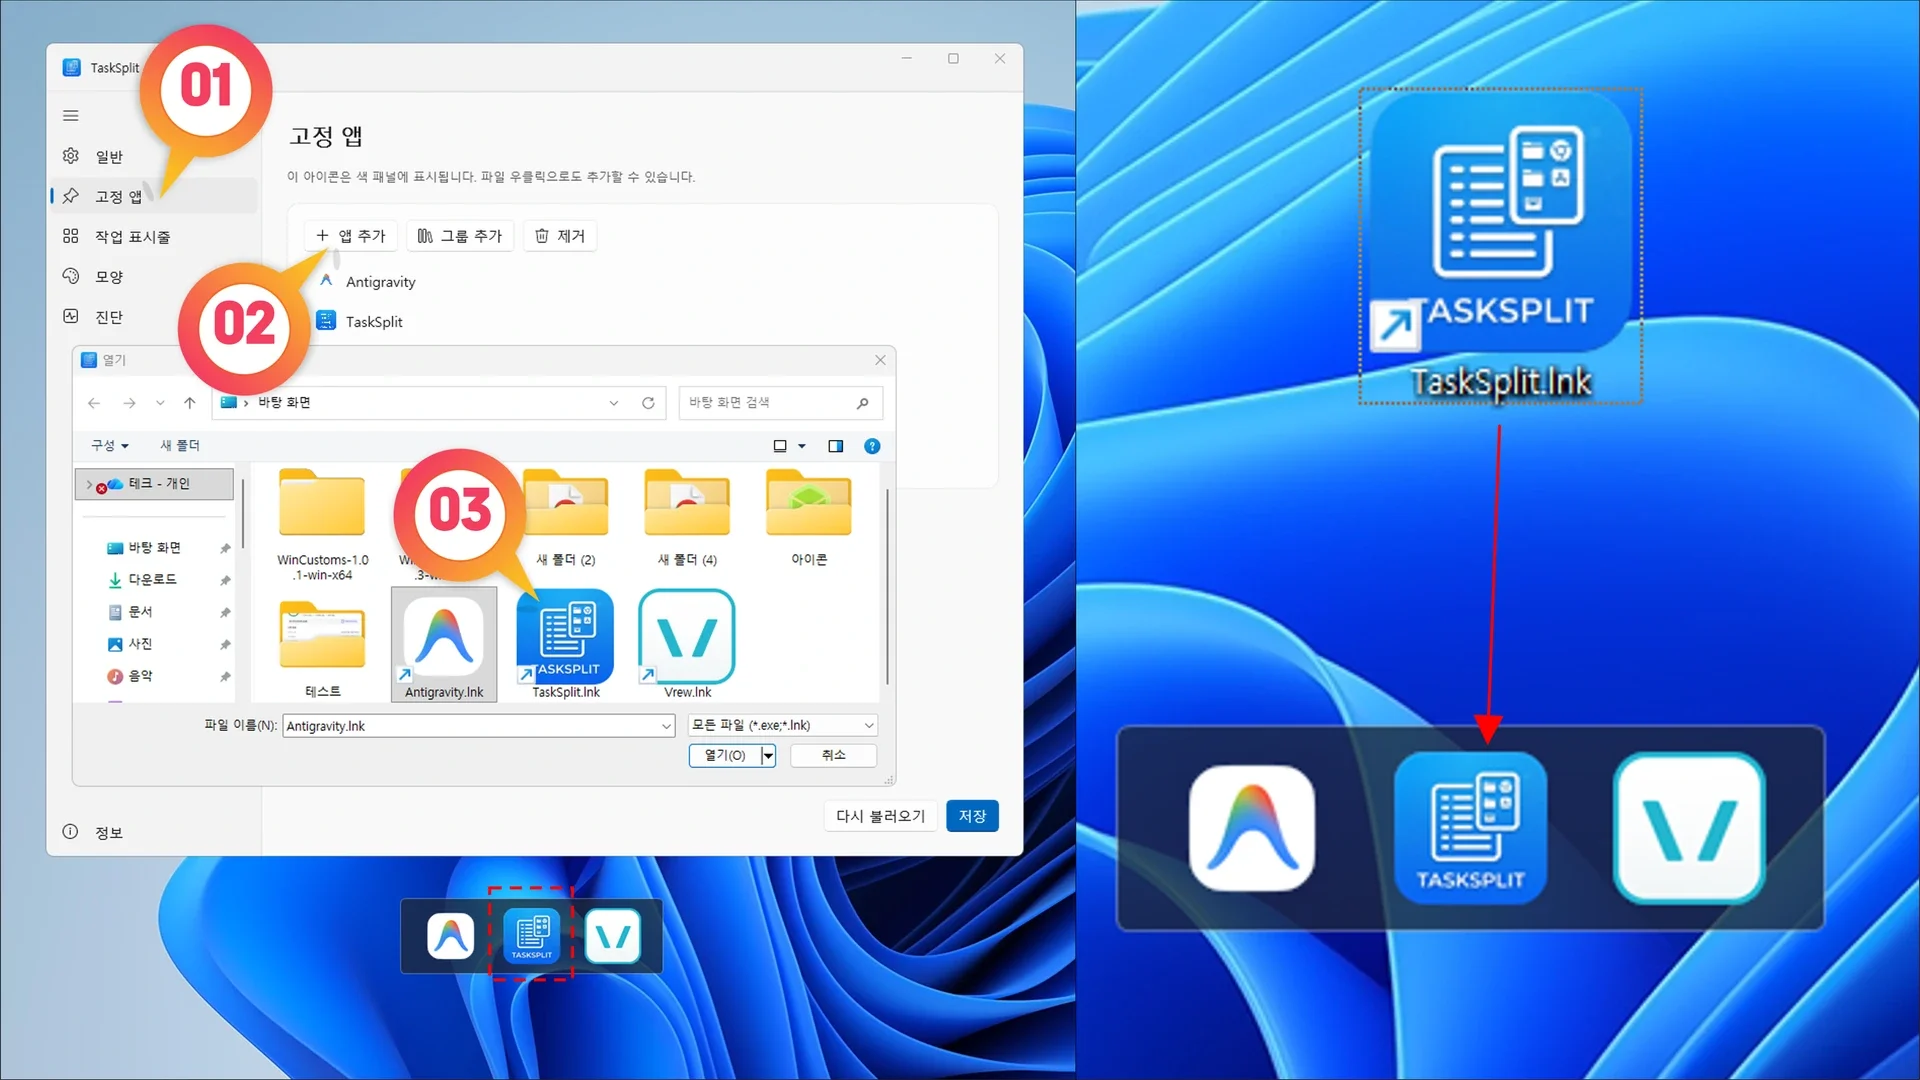Click the 그룹 추가 button

pyautogui.click(x=460, y=236)
